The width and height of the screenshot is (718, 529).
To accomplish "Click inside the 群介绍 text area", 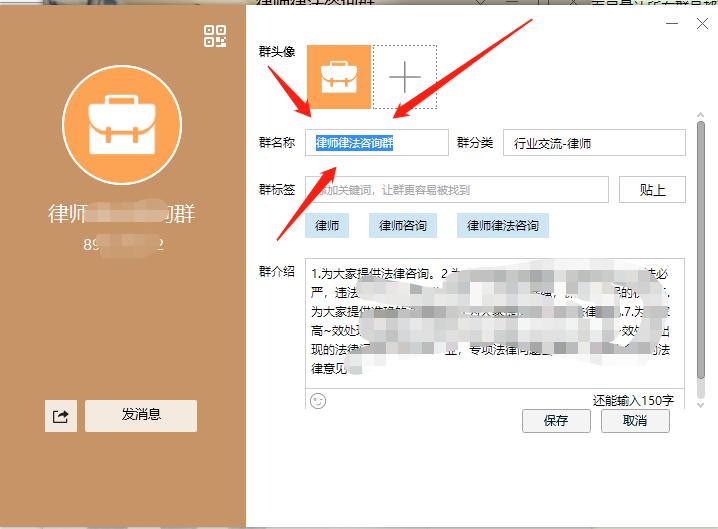I will [x=494, y=320].
